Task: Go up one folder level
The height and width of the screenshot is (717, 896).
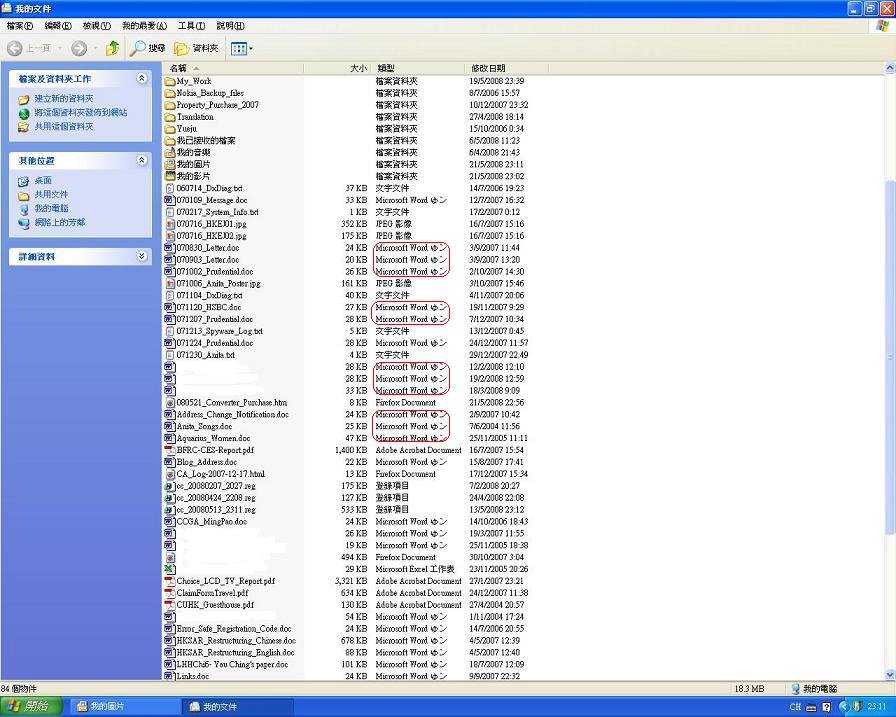Action: click(113, 49)
